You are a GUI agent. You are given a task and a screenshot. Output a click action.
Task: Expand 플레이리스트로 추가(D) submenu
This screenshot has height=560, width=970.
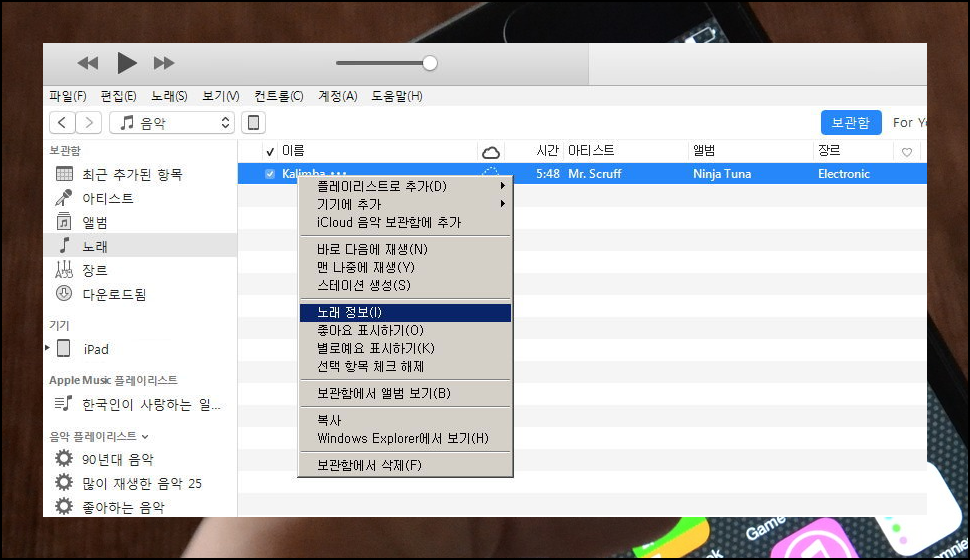coord(405,186)
